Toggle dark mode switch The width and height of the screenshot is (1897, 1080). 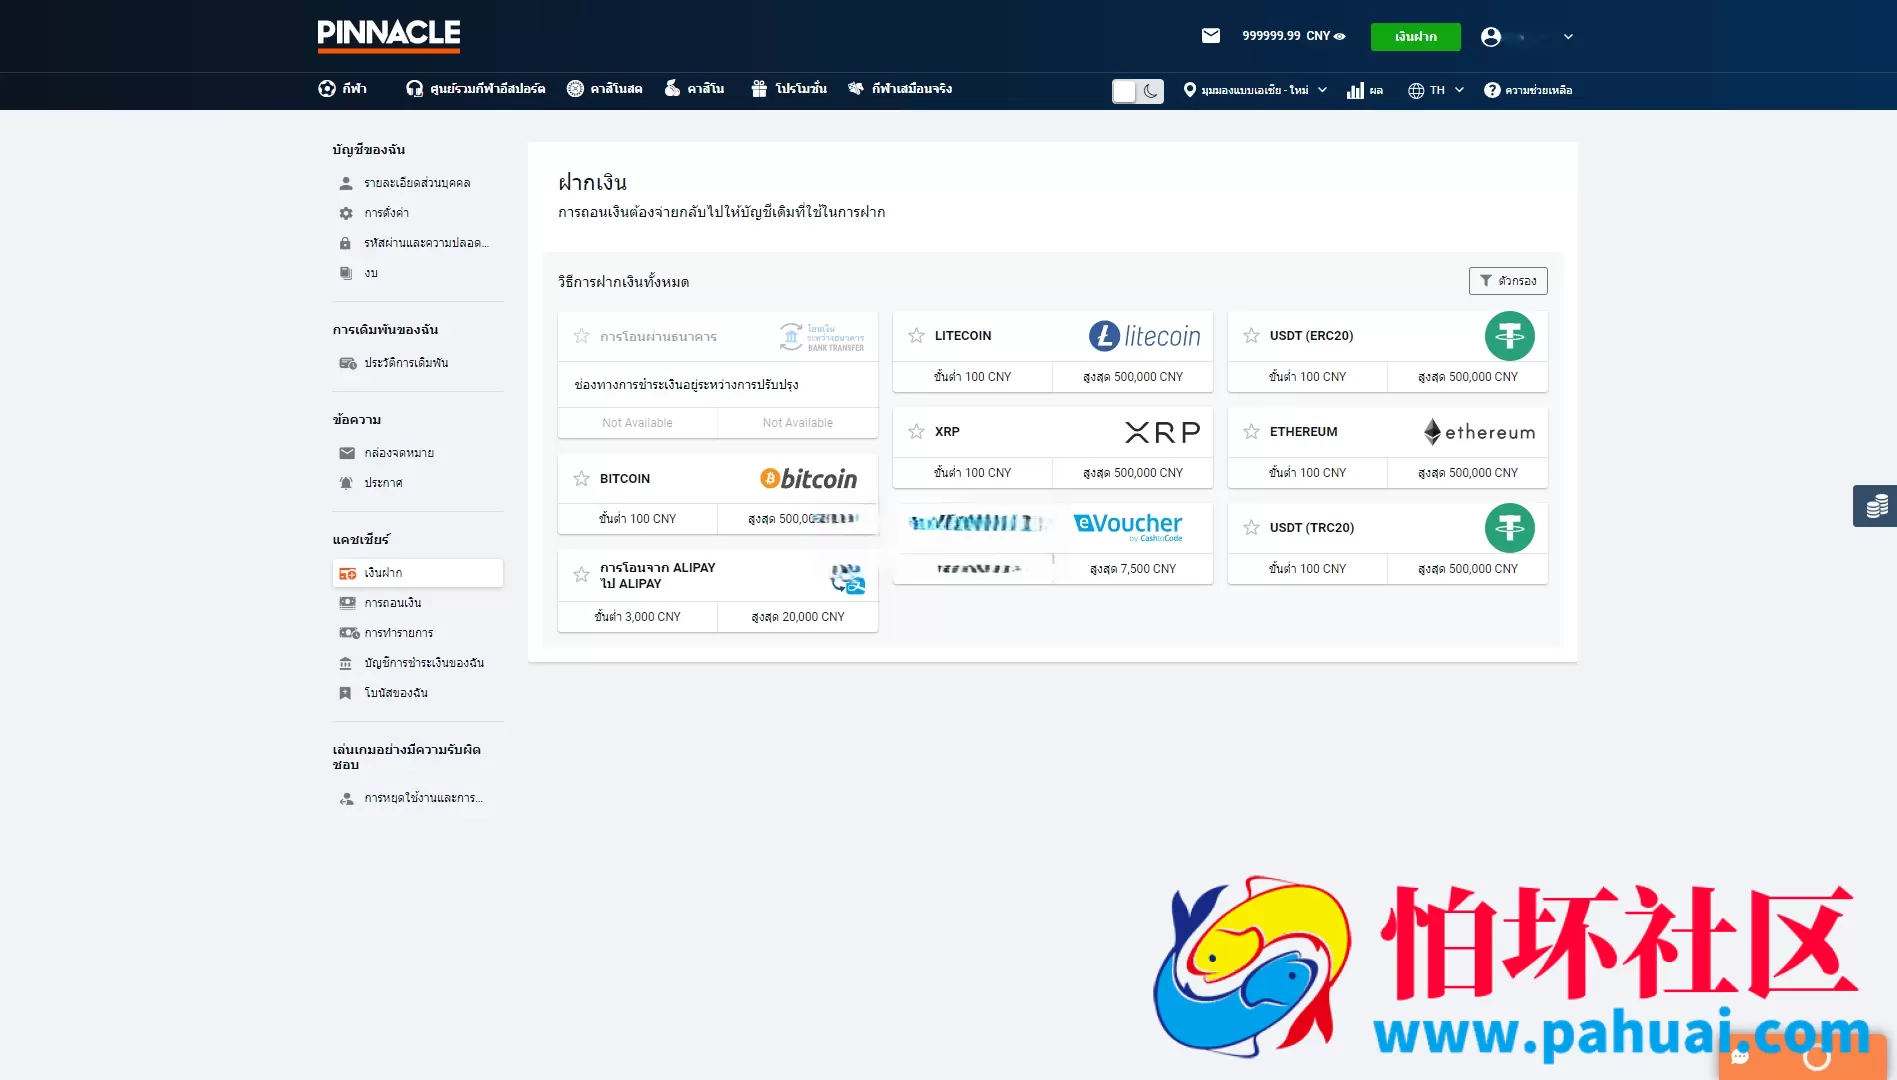[1138, 91]
